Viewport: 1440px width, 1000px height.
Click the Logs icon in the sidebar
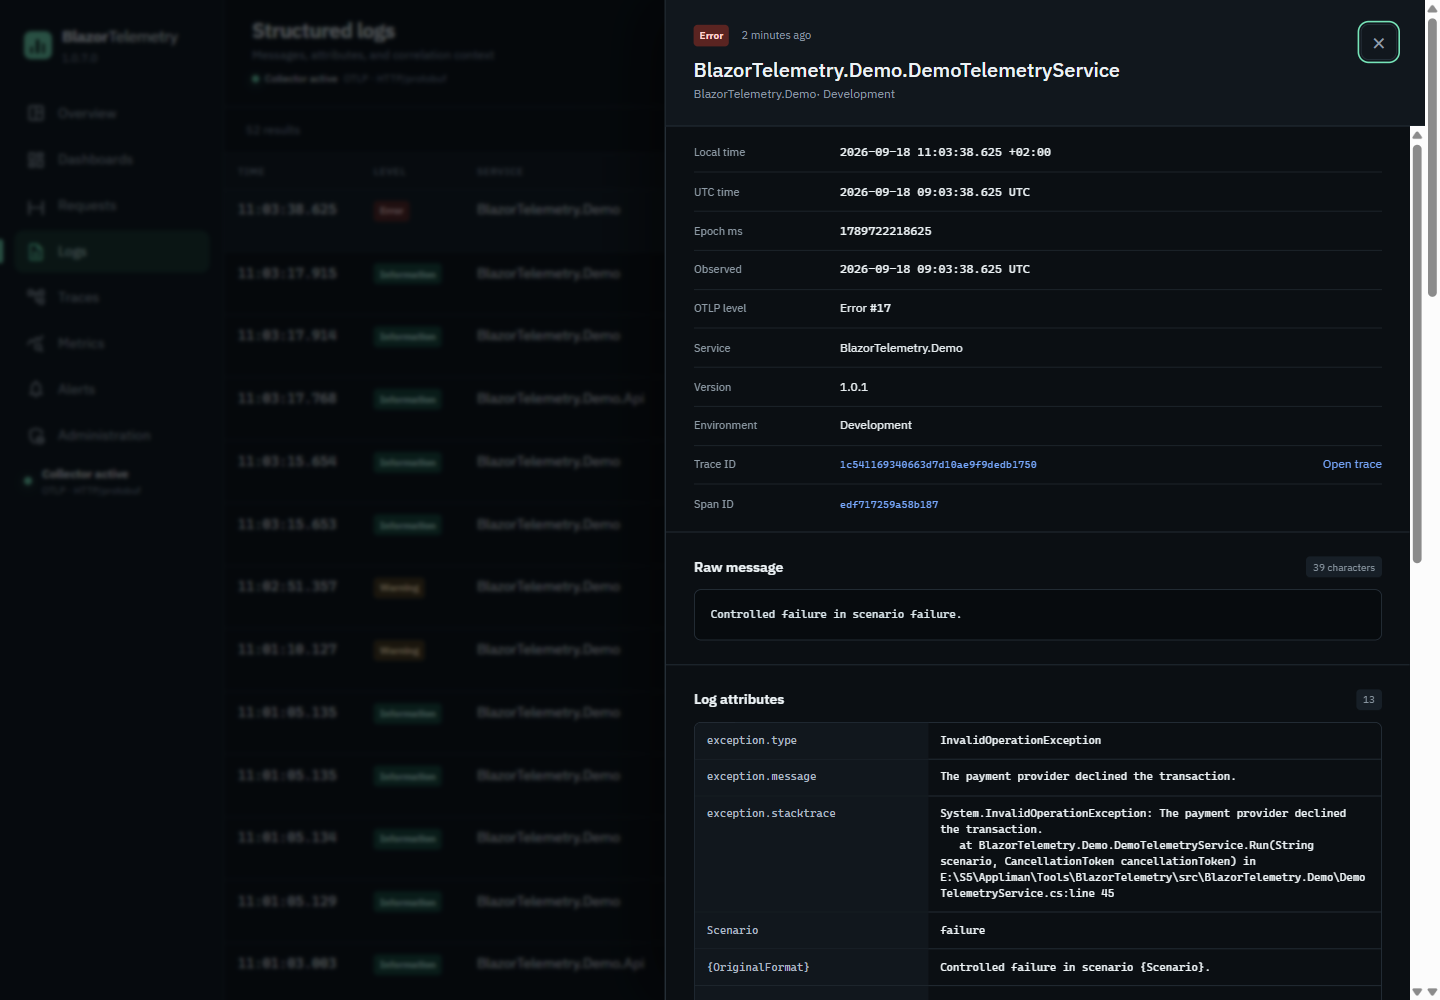pos(37,252)
